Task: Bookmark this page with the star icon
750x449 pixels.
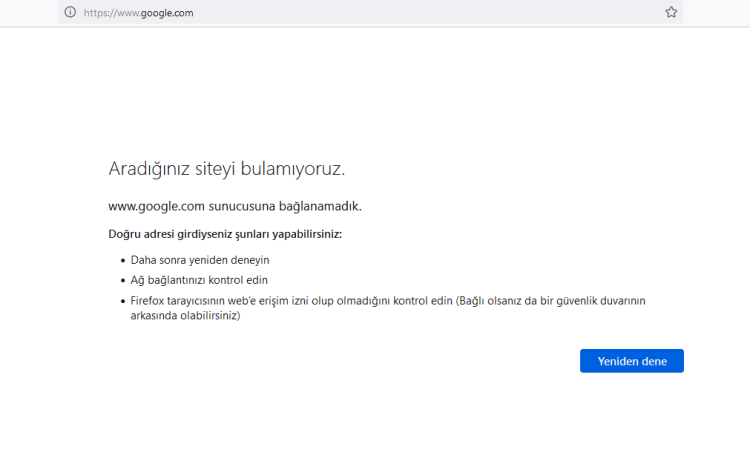Action: coord(671,12)
